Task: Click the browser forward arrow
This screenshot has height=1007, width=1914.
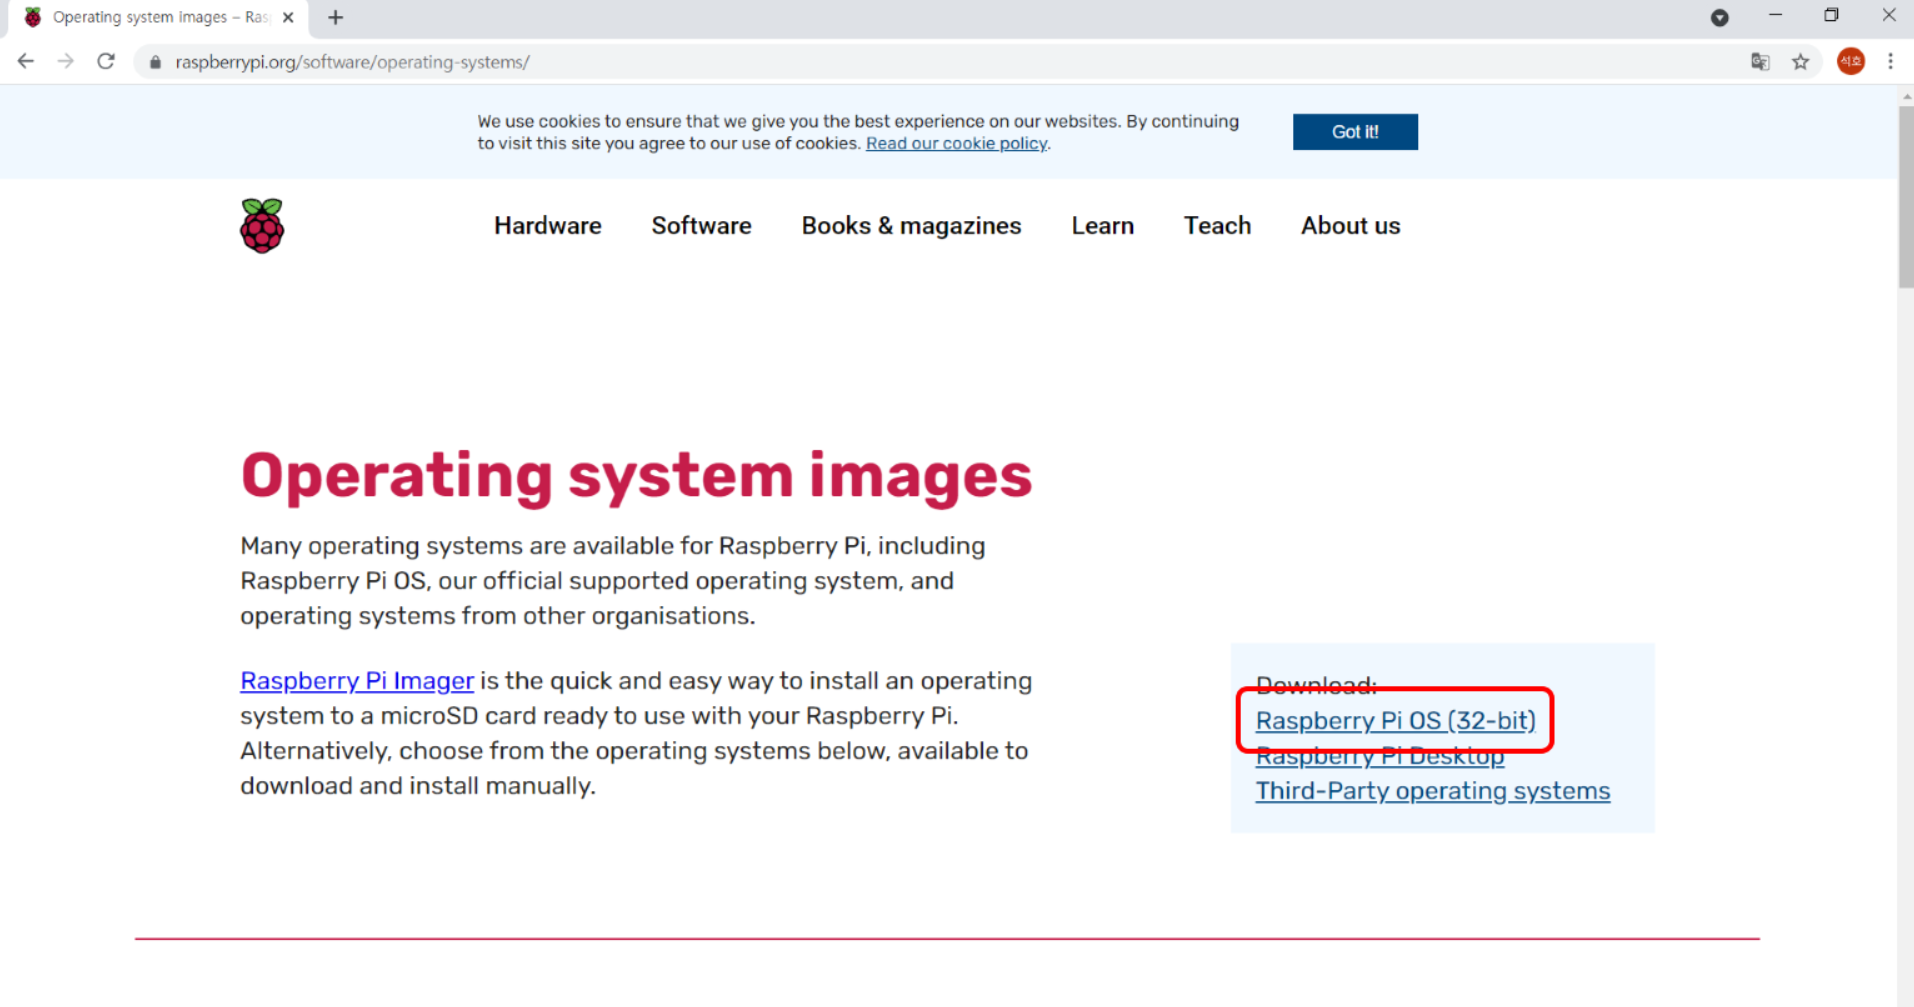Action: click(66, 62)
